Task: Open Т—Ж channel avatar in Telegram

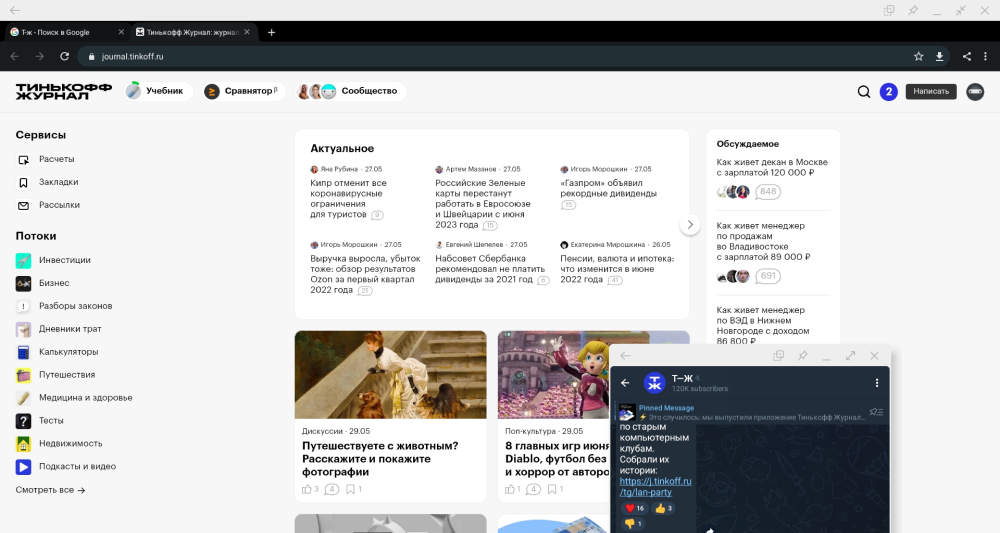Action: 654,383
